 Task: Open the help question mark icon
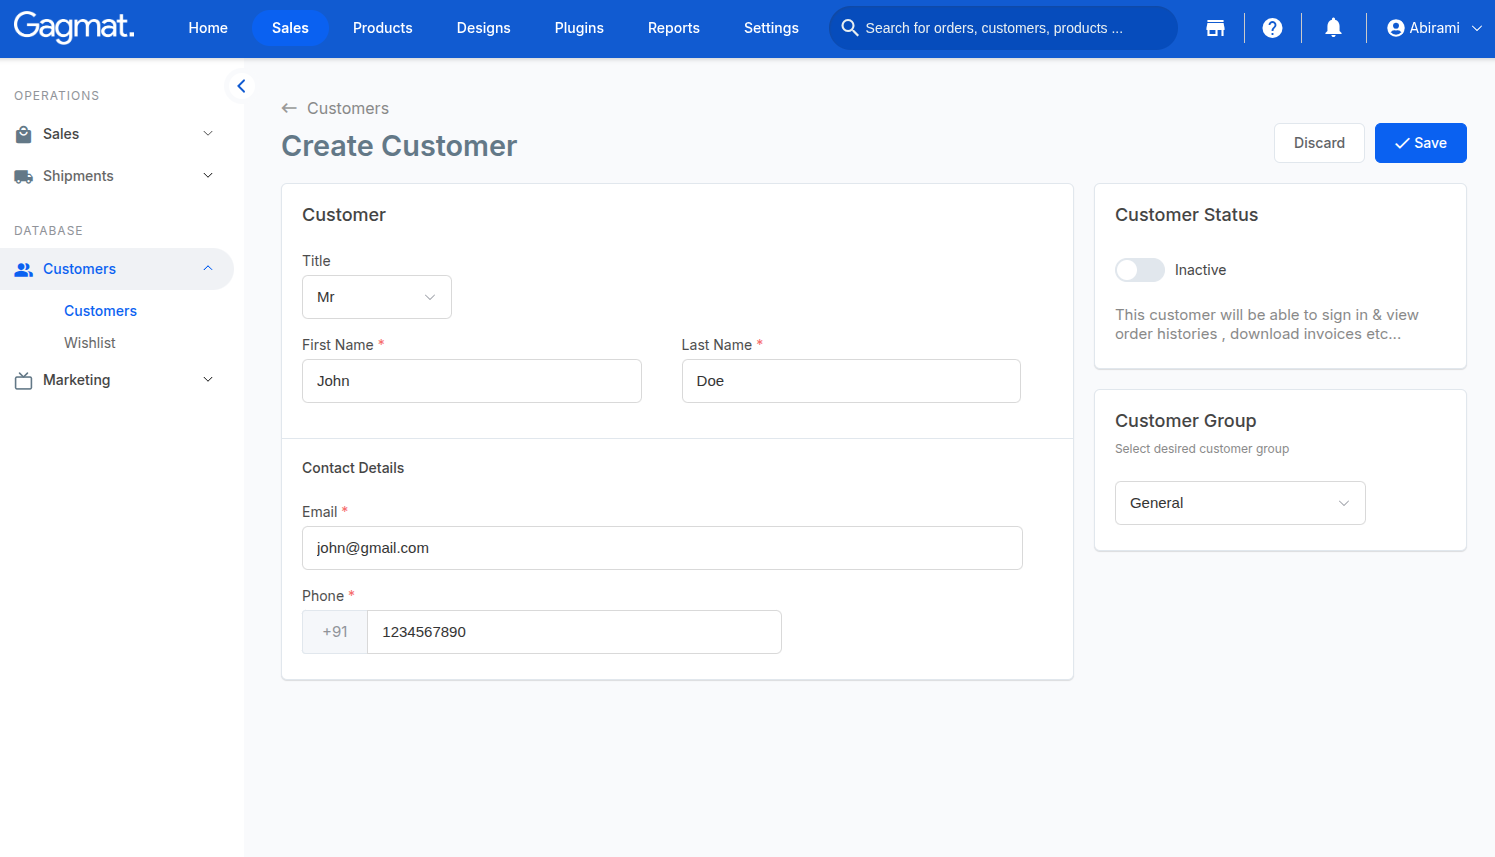click(1272, 28)
